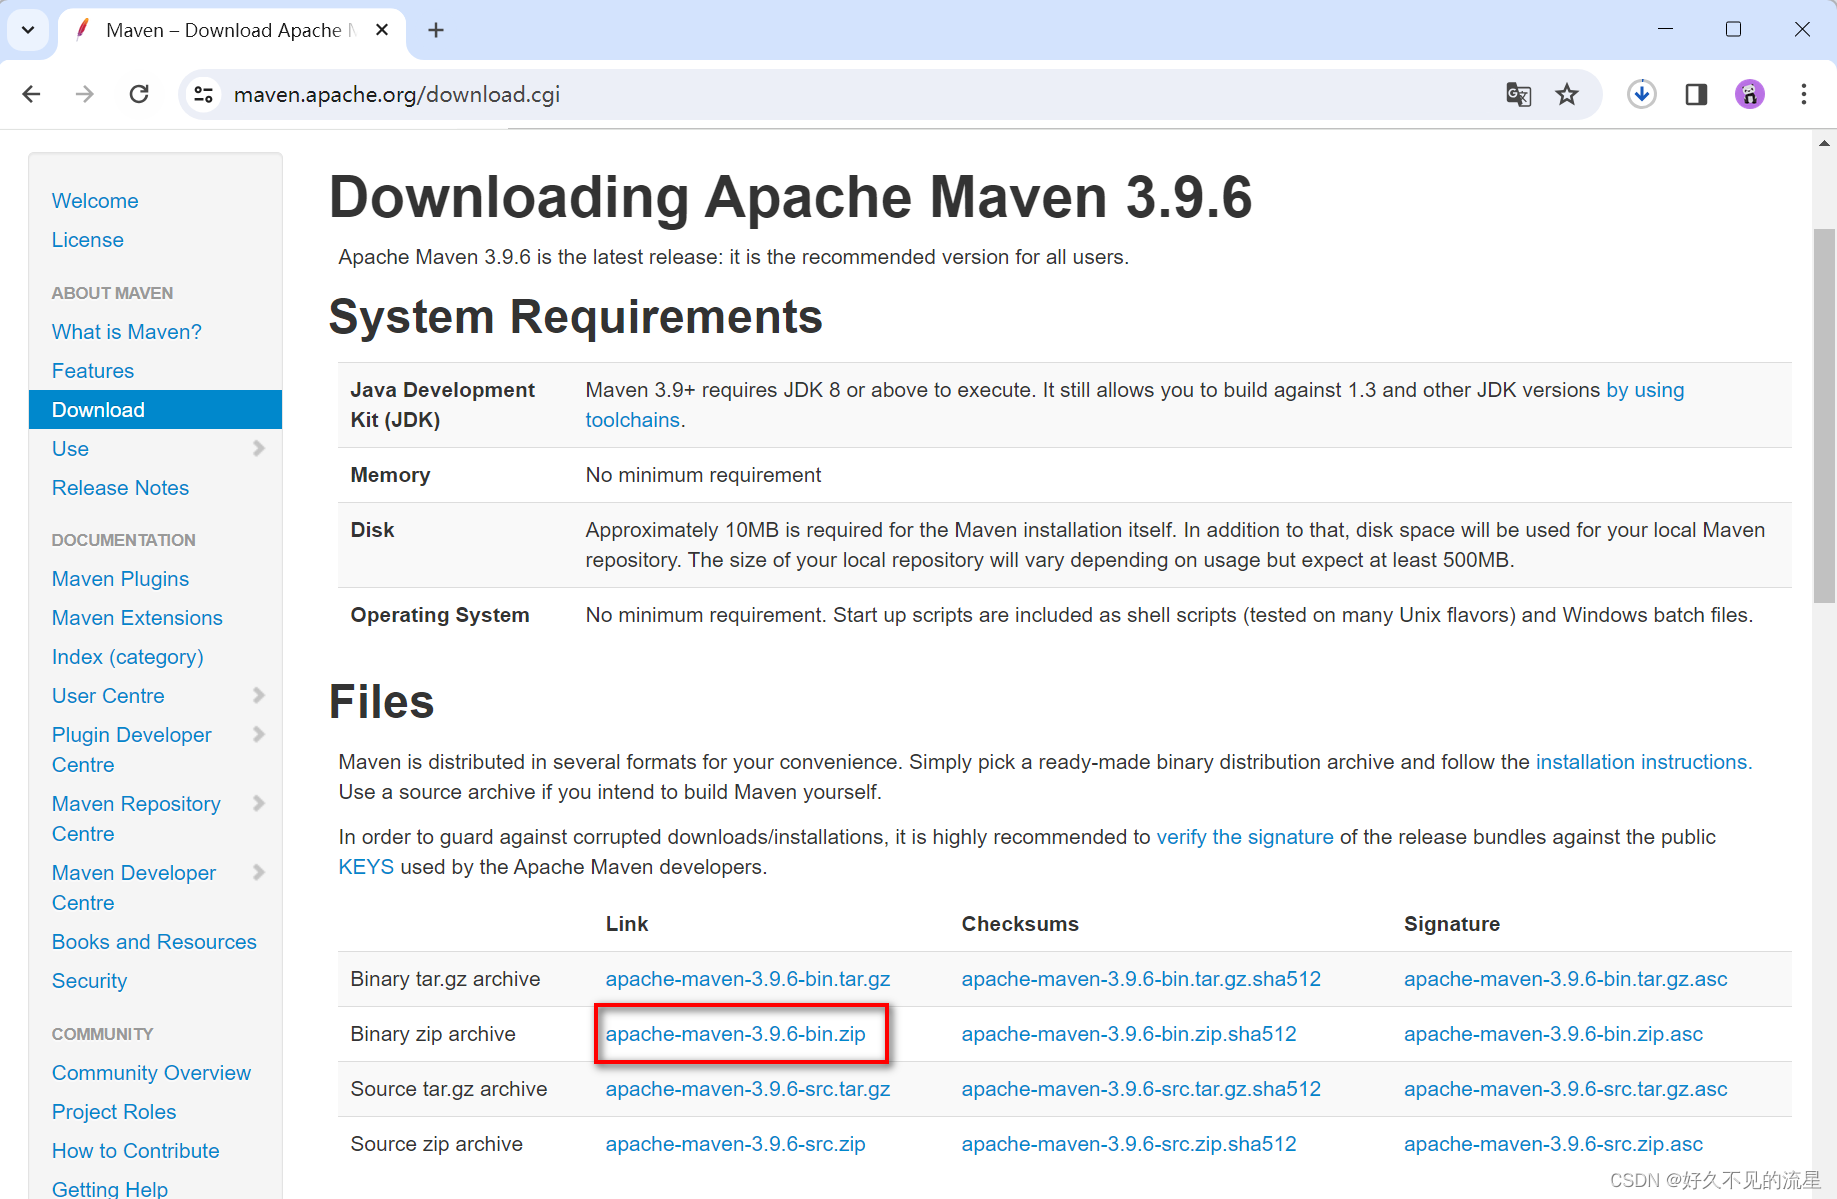Open a new browser tab
The image size is (1837, 1199).
pos(436,30)
